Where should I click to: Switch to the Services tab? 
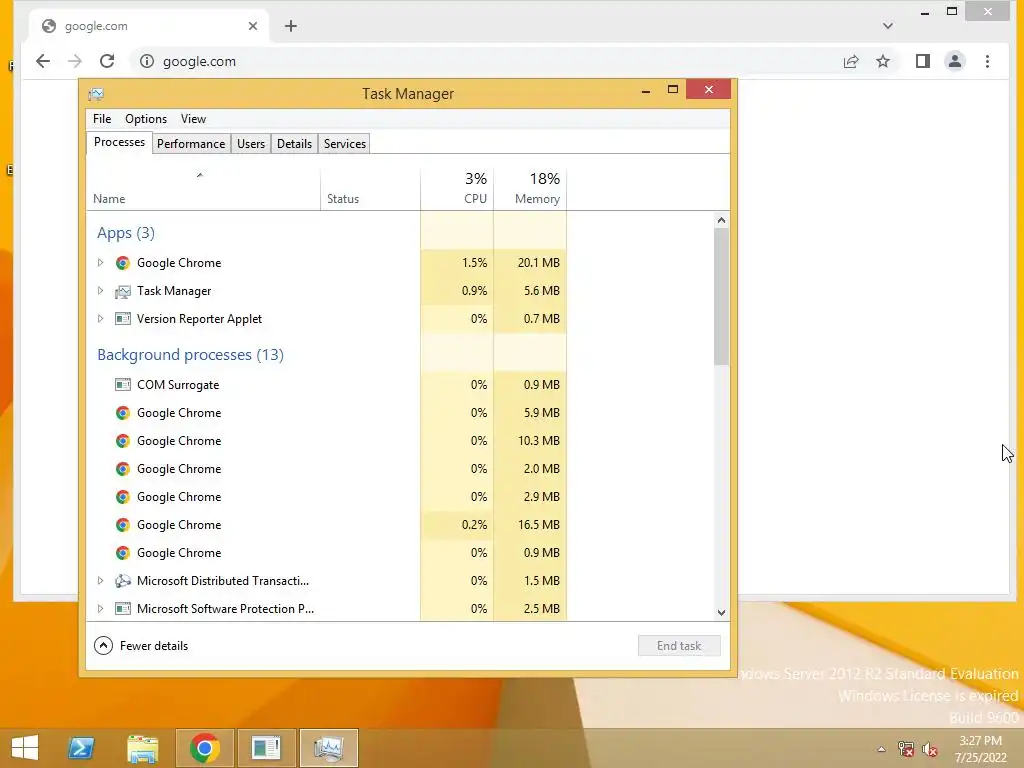click(345, 144)
